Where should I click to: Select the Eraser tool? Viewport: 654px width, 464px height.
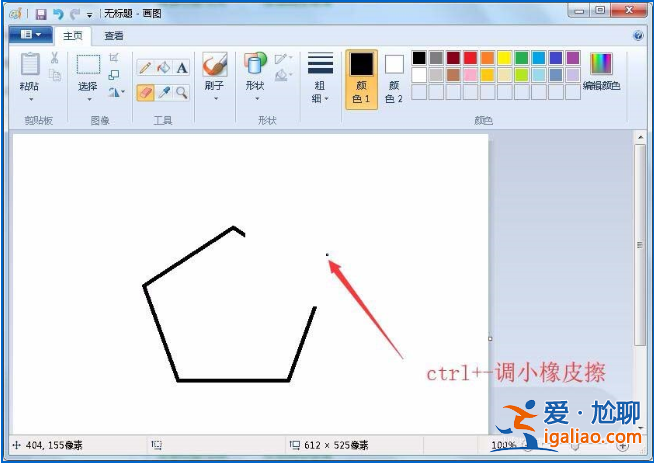point(145,93)
